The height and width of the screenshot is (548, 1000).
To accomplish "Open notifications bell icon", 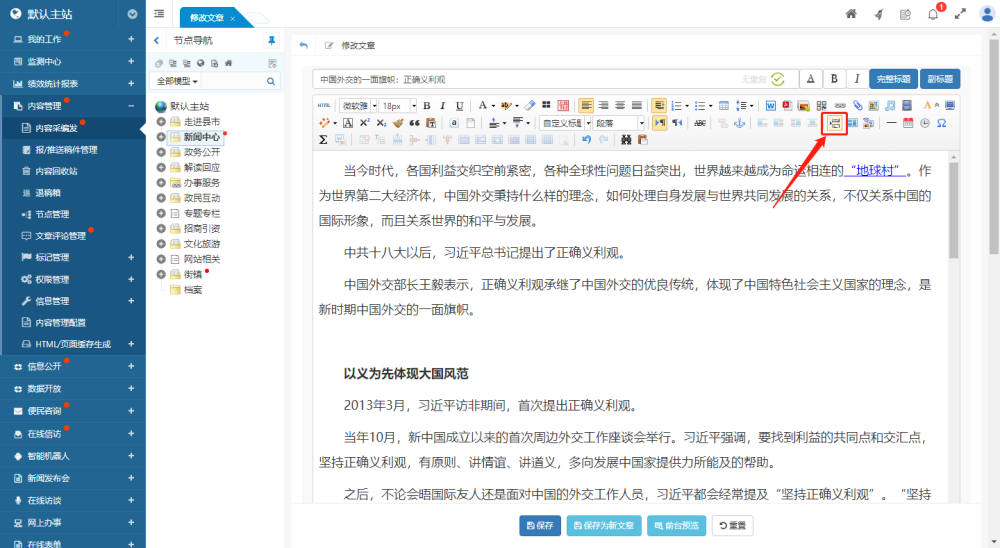I will click(932, 15).
